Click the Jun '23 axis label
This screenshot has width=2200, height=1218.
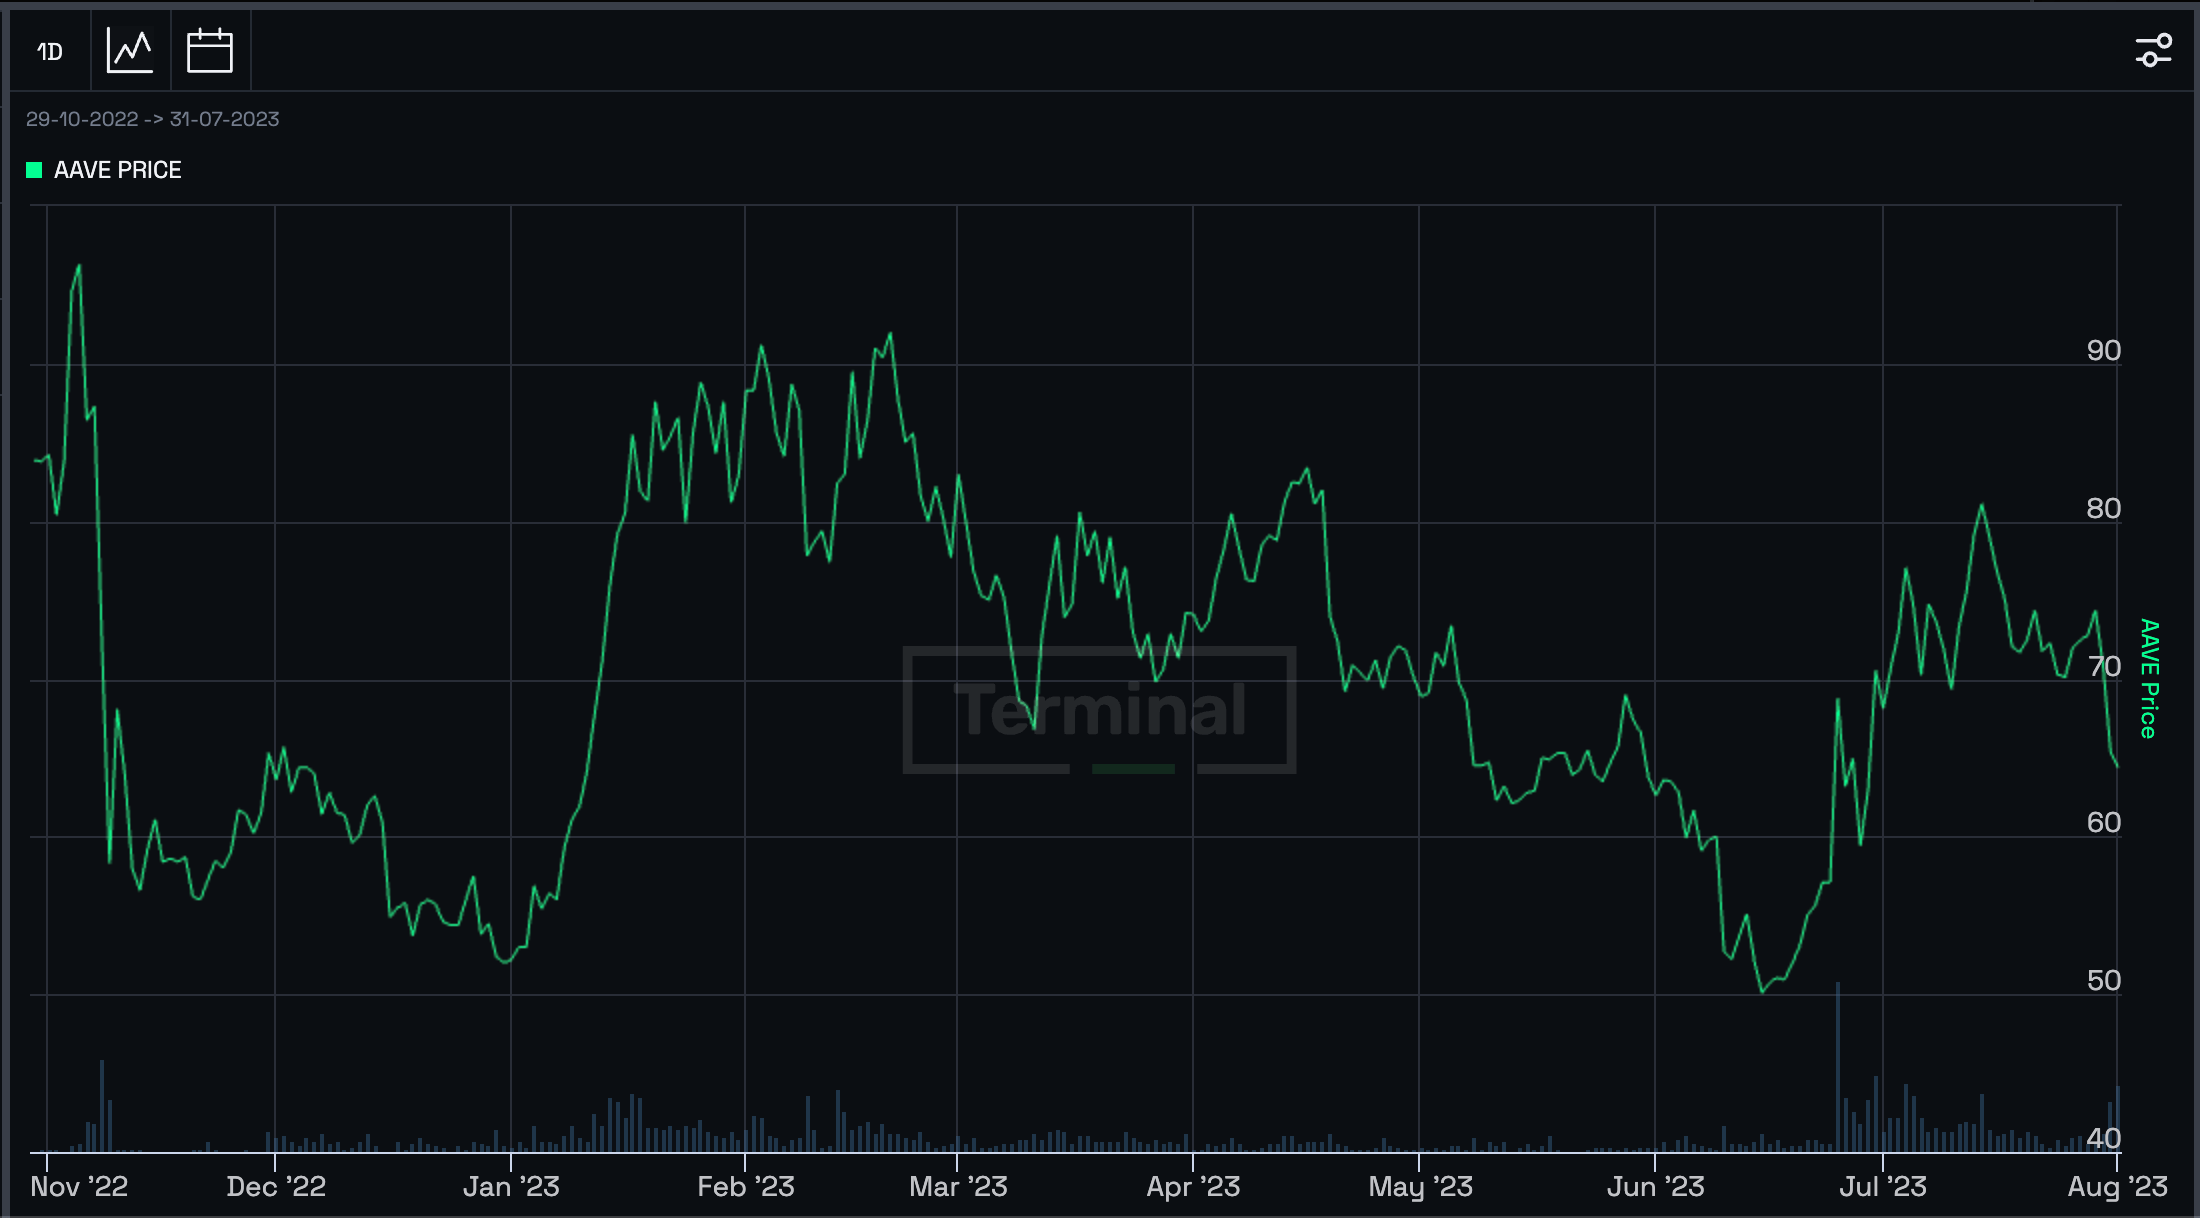(1656, 1187)
